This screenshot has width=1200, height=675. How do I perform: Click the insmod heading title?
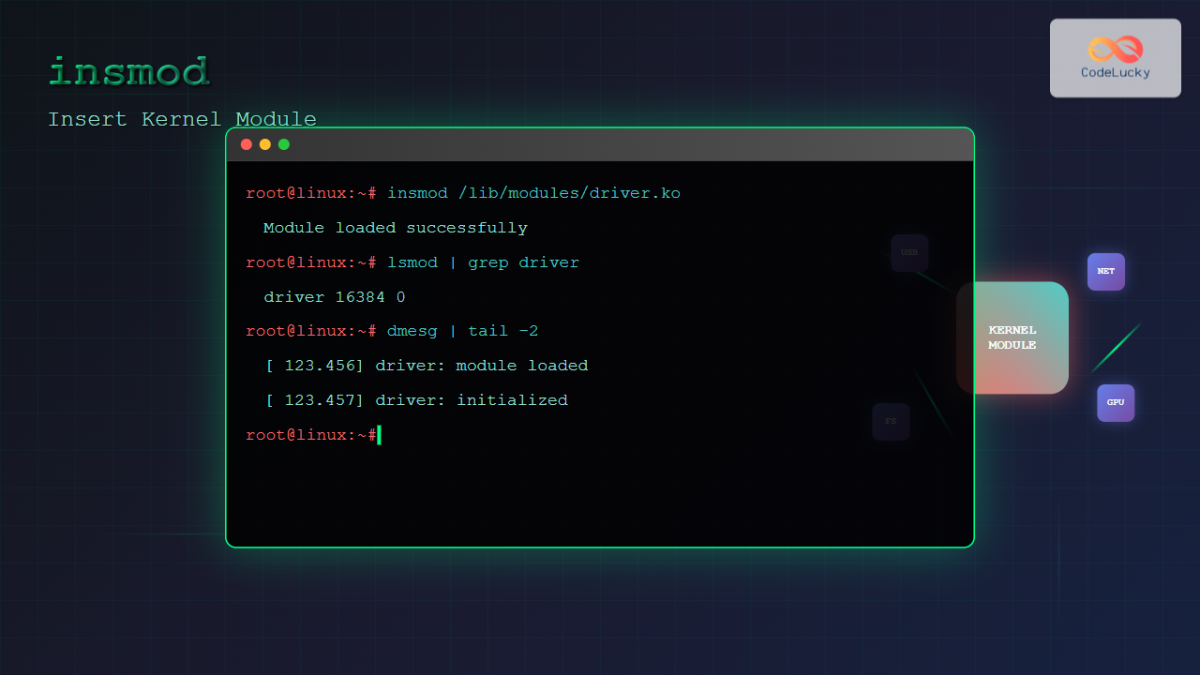pos(129,72)
